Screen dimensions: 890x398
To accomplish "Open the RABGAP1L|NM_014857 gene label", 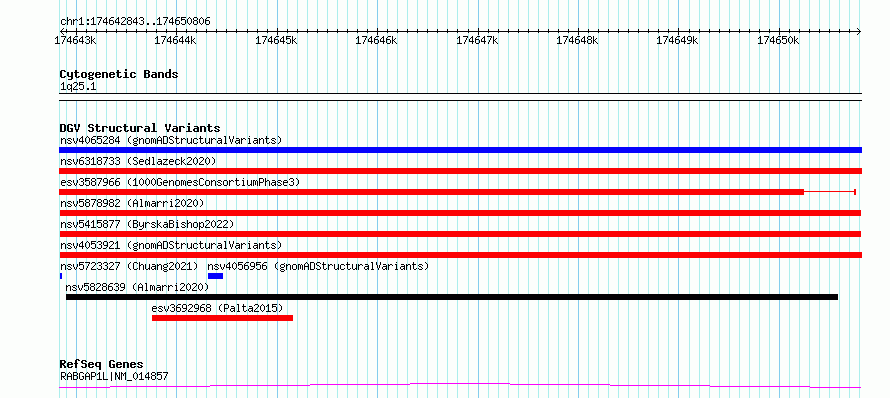I will click(114, 376).
